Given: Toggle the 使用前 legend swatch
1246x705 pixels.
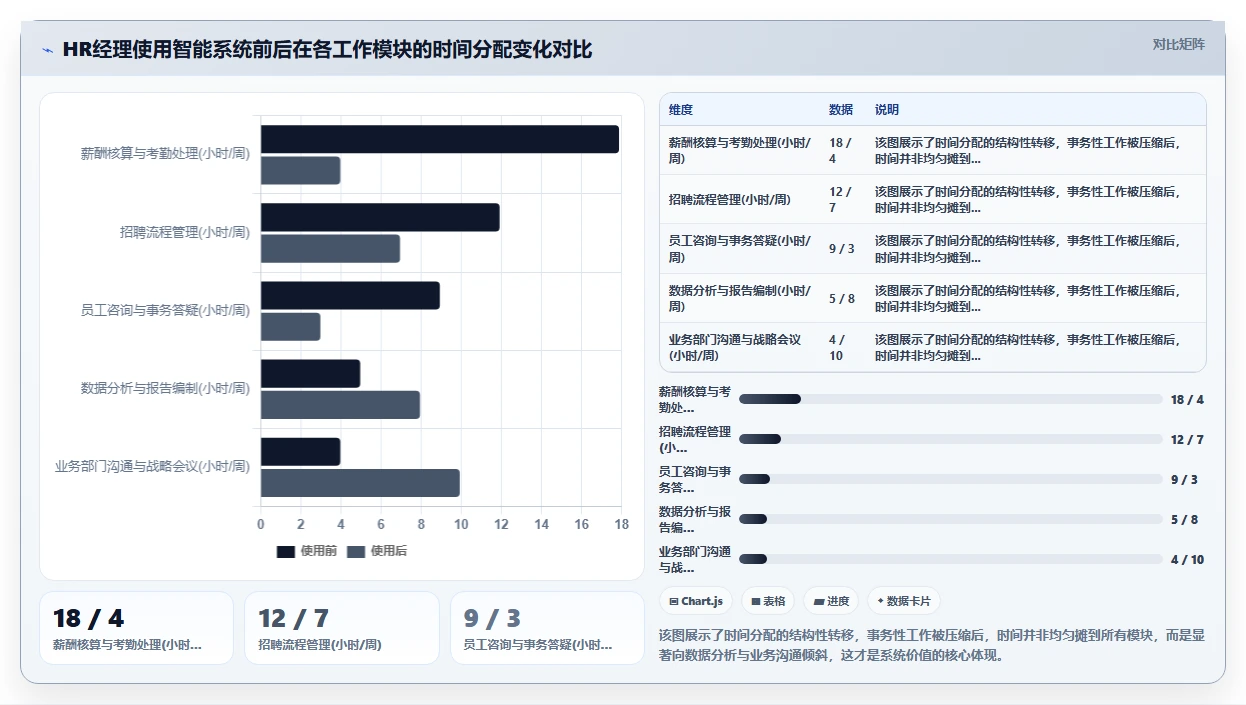Looking at the screenshot, I should pos(286,551).
